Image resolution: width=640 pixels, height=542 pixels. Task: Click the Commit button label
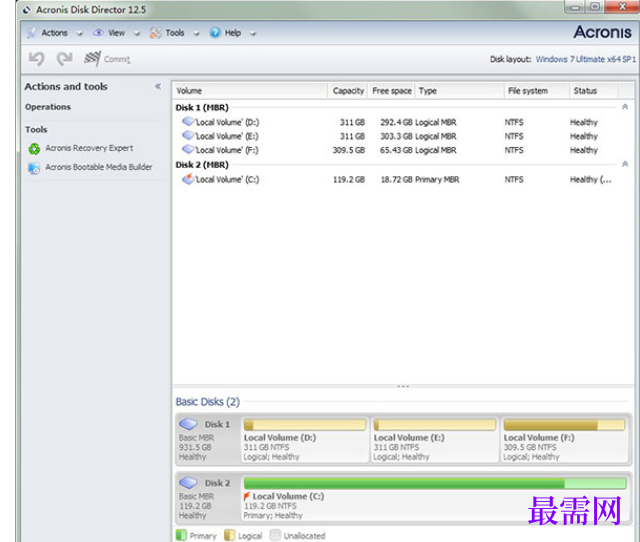(x=117, y=60)
